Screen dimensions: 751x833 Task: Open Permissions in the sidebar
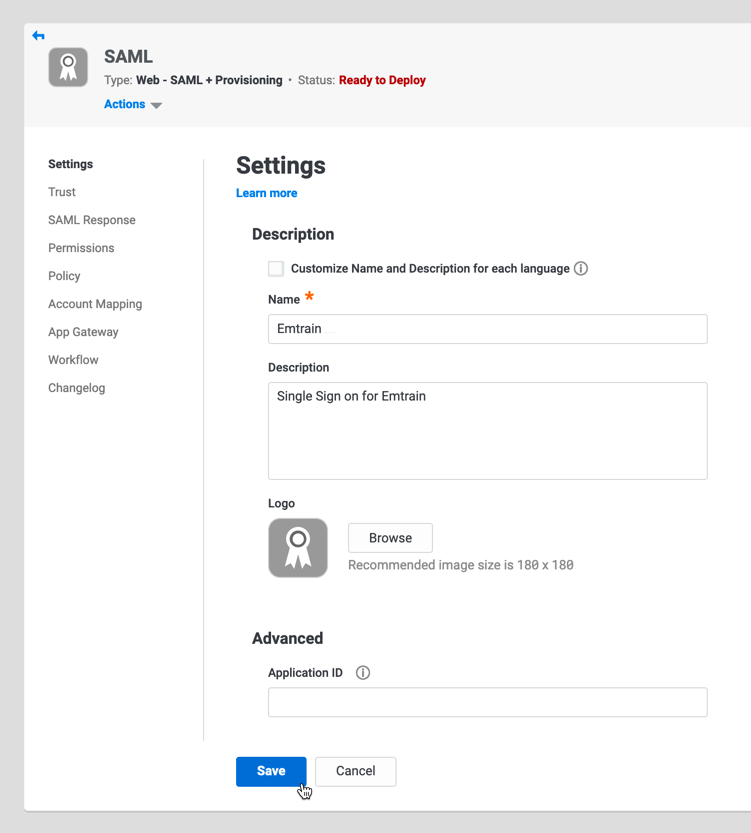pyautogui.click(x=81, y=248)
